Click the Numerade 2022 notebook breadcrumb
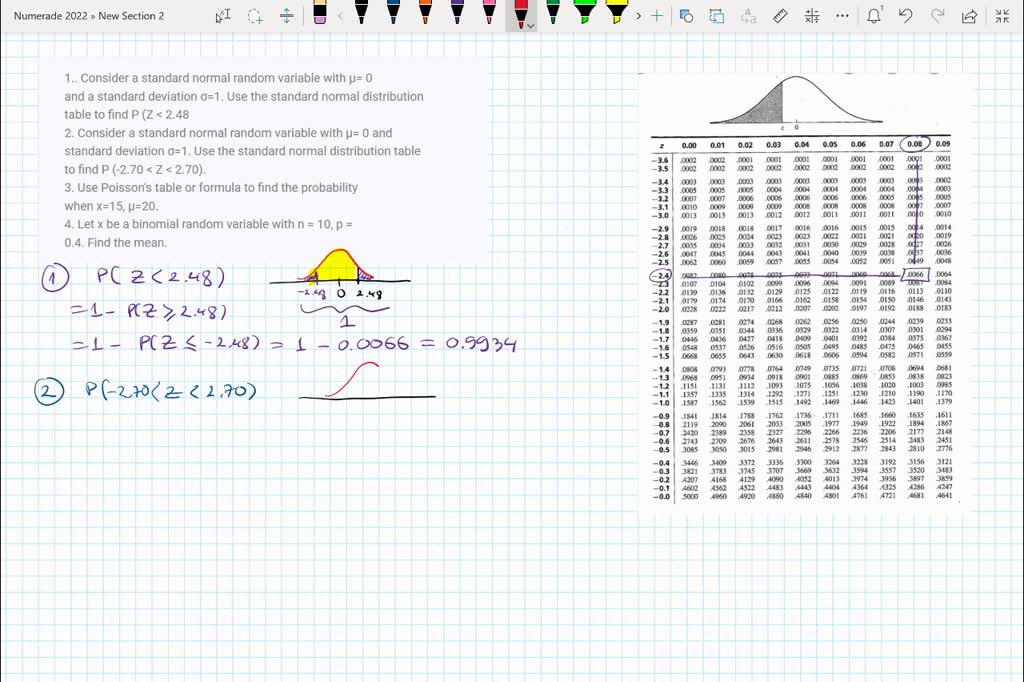The width and height of the screenshot is (1024, 682). 50,16
